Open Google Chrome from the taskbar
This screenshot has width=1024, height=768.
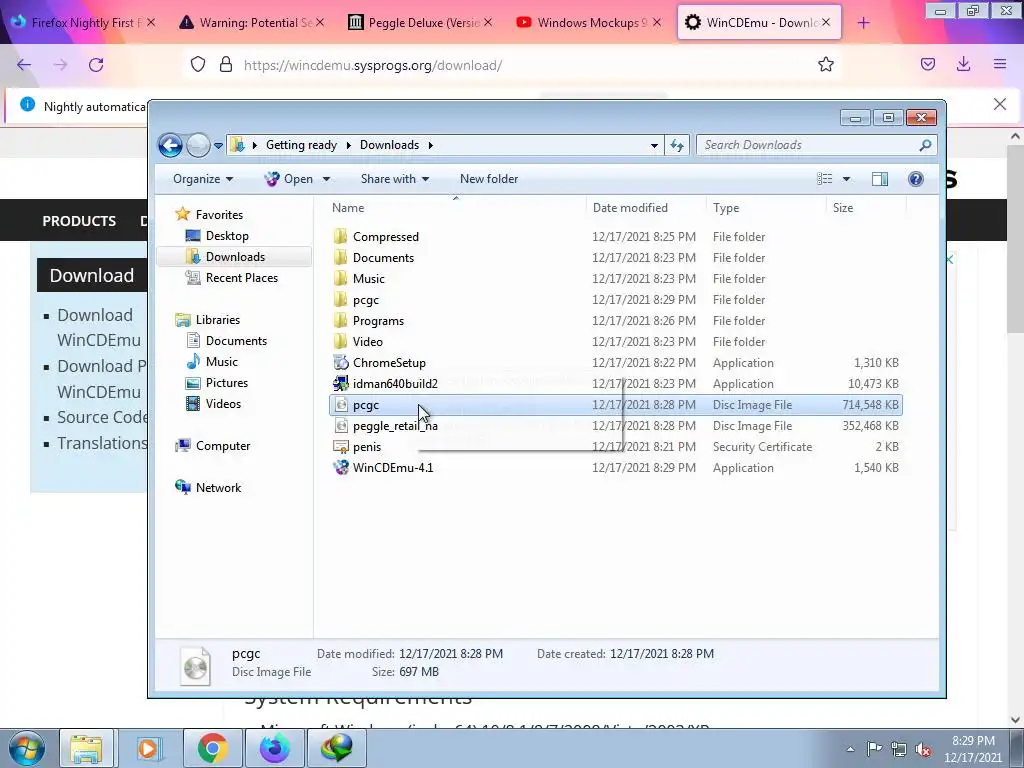pyautogui.click(x=213, y=748)
